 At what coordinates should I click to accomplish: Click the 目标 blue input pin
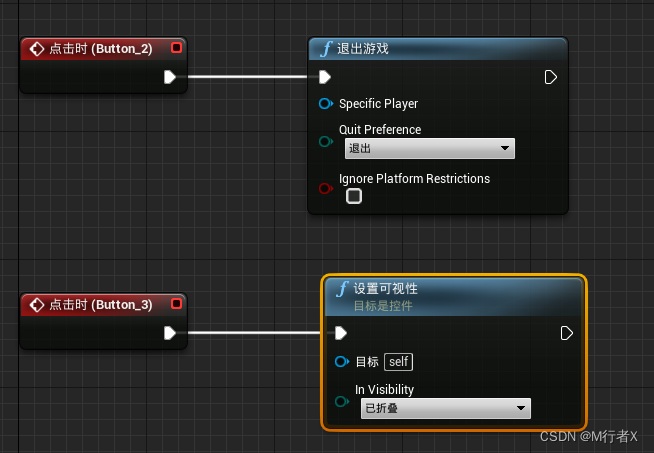(x=342, y=362)
